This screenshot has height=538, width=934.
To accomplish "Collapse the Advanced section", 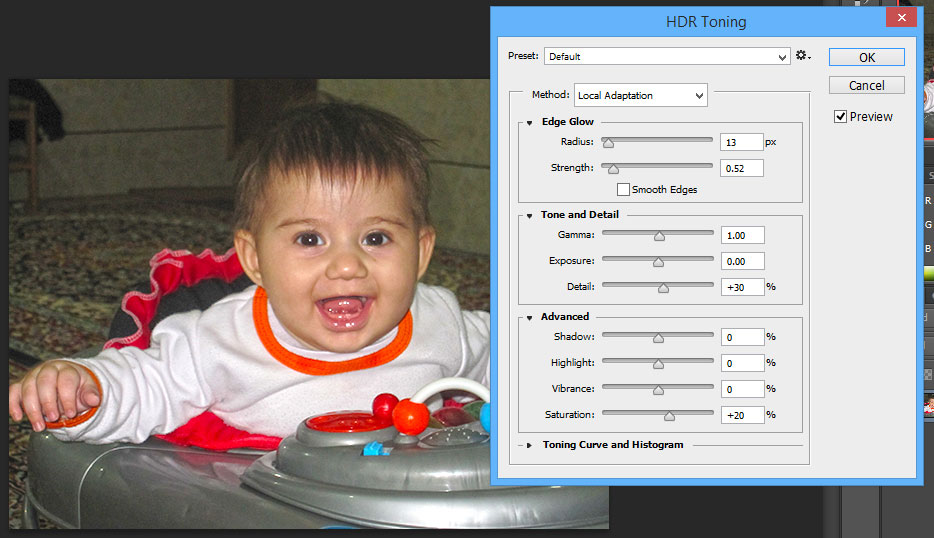I will tap(530, 317).
